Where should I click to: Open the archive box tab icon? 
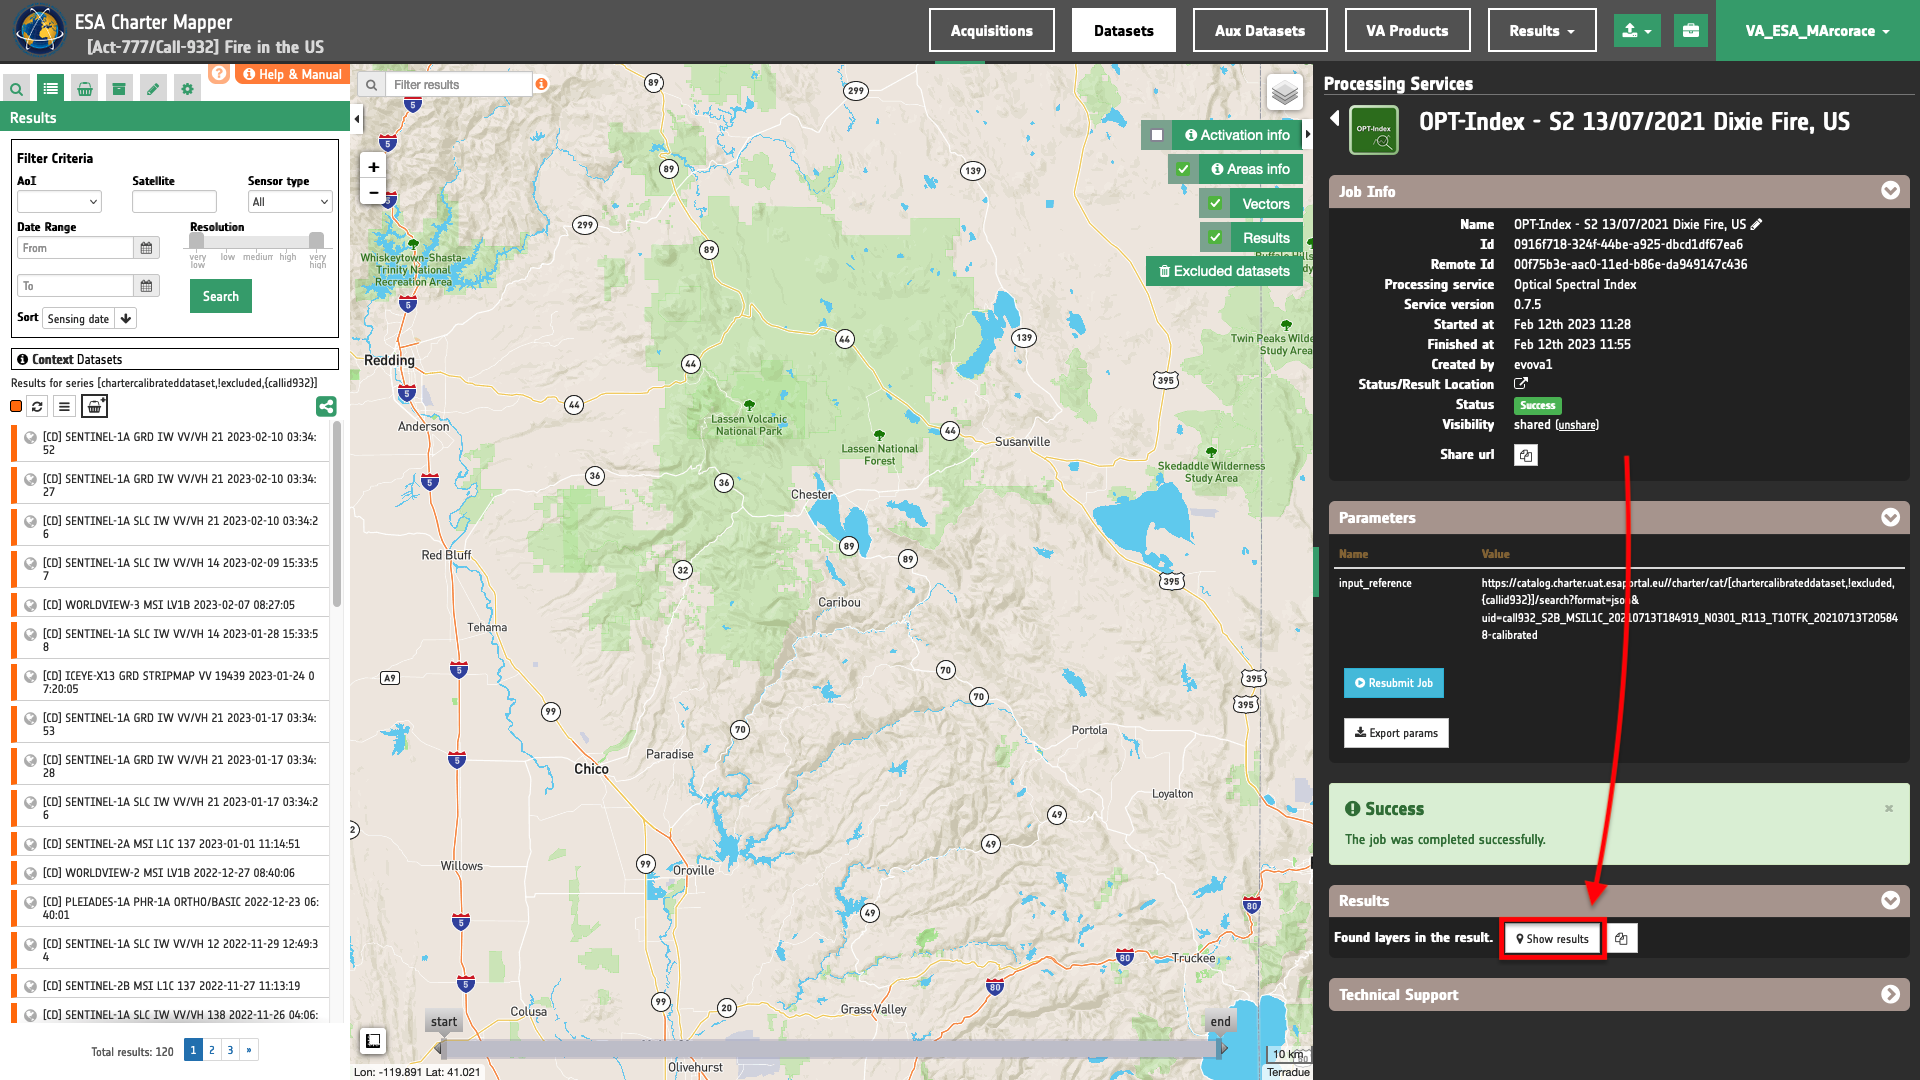[119, 89]
